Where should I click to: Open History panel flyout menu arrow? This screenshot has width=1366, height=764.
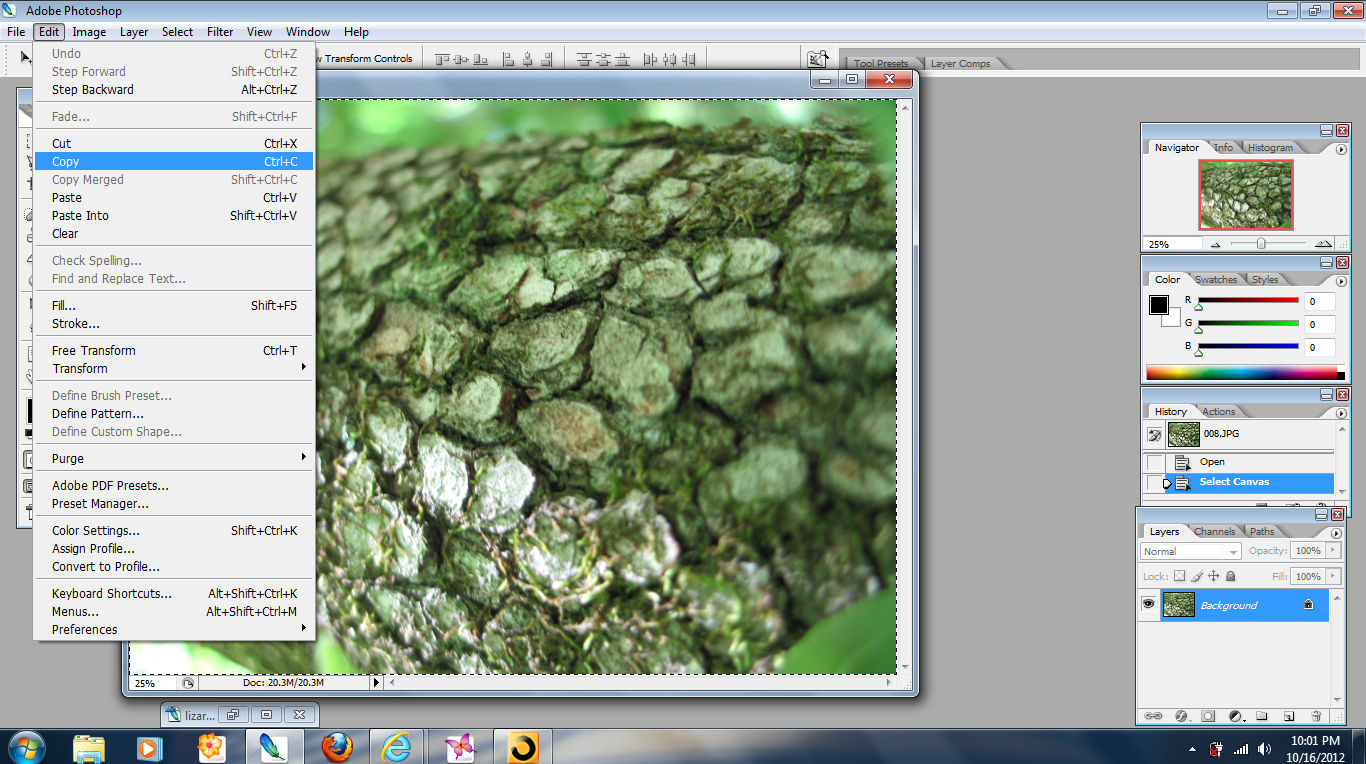pos(1340,413)
